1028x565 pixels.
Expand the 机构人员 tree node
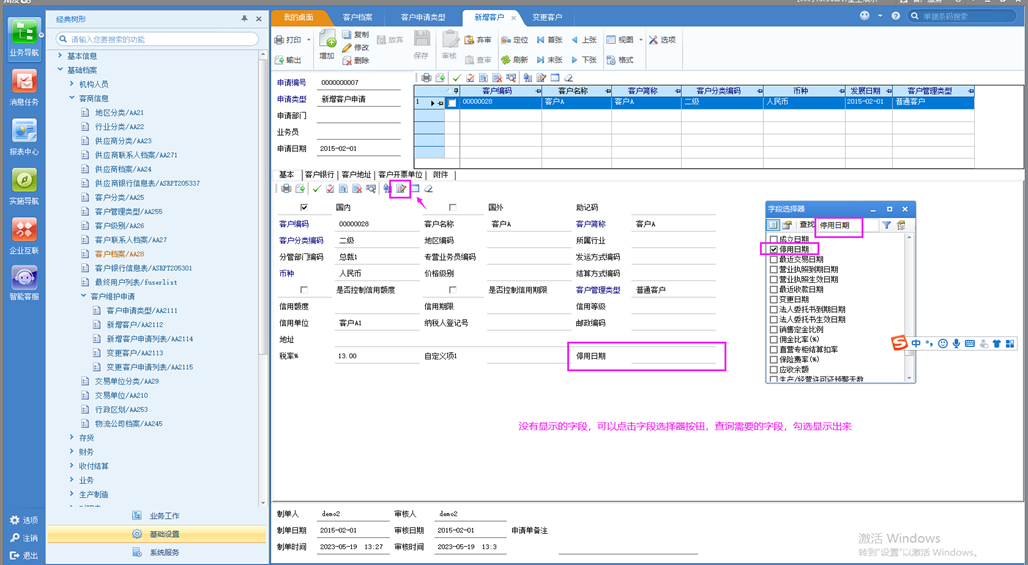click(72, 84)
